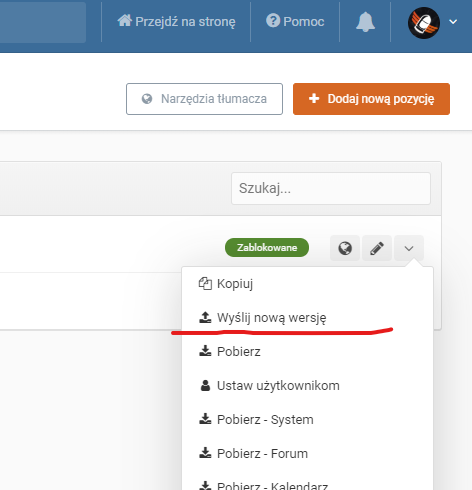The image size is (472, 490).
Task: Click the Dodaj nową pozycję button
Action: click(x=371, y=99)
